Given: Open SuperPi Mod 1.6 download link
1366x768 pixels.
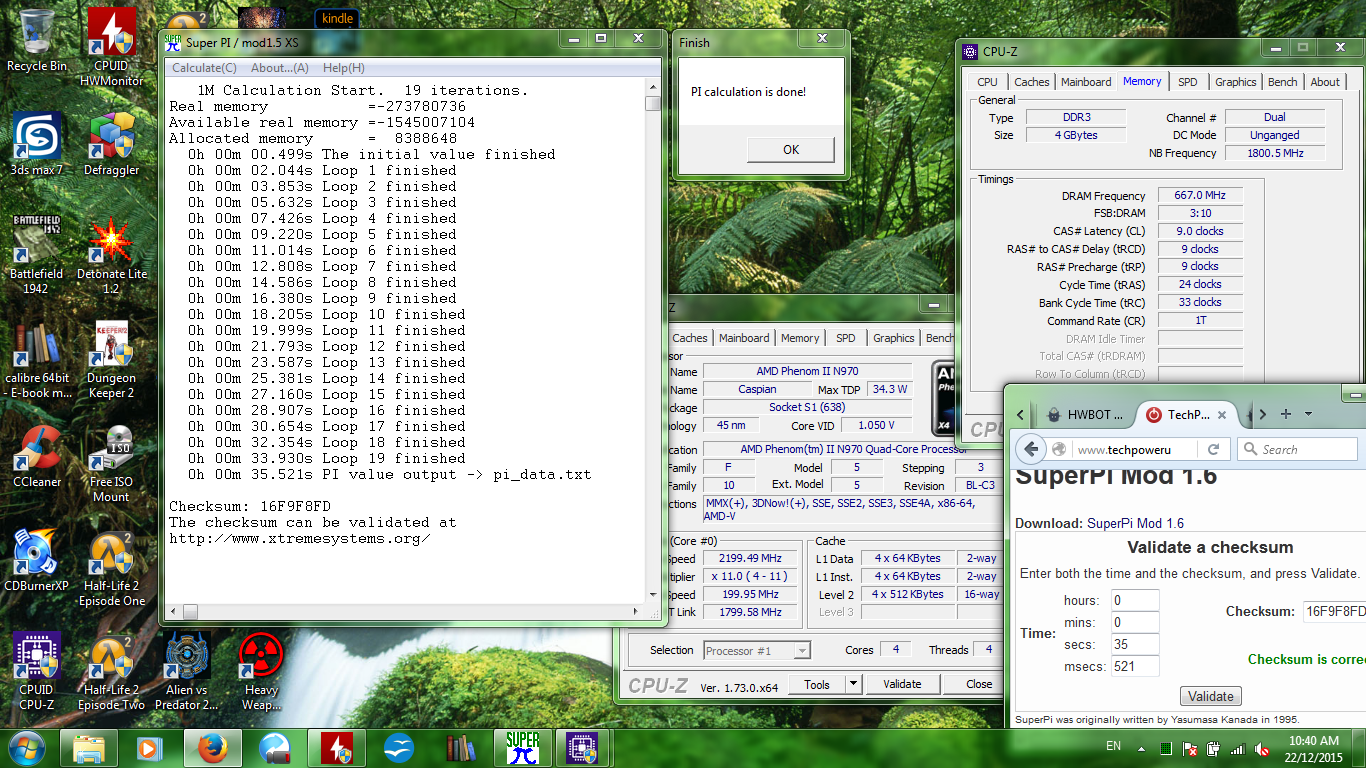Looking at the screenshot, I should (x=1135, y=523).
